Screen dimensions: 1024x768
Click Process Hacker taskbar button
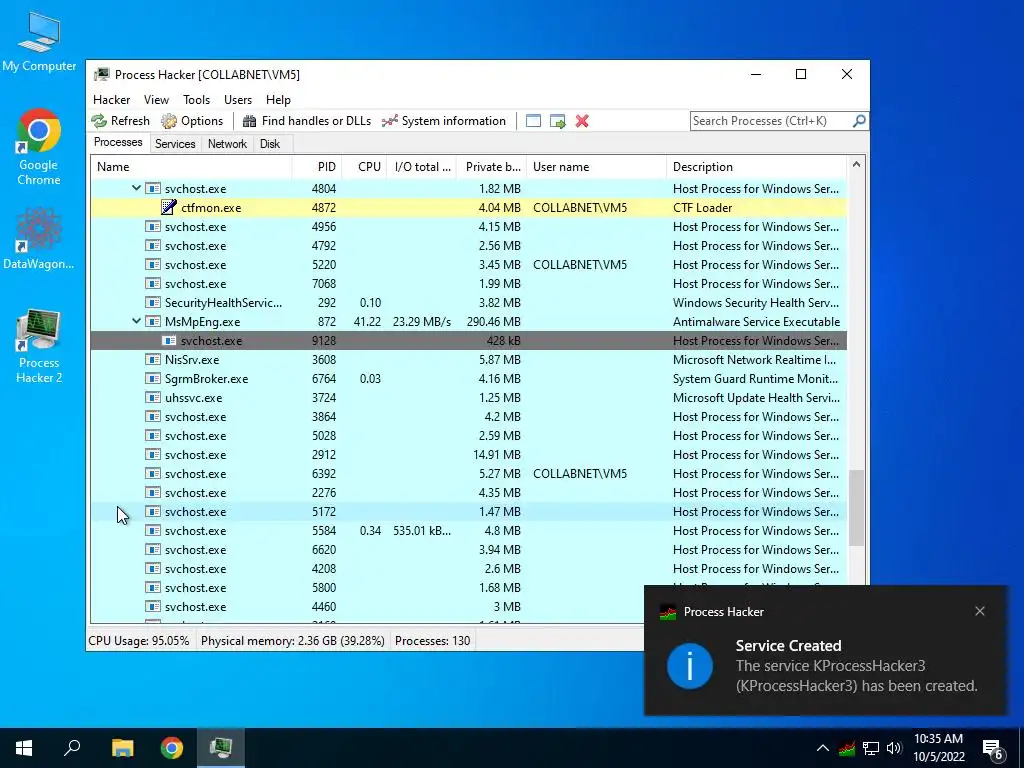coord(221,748)
